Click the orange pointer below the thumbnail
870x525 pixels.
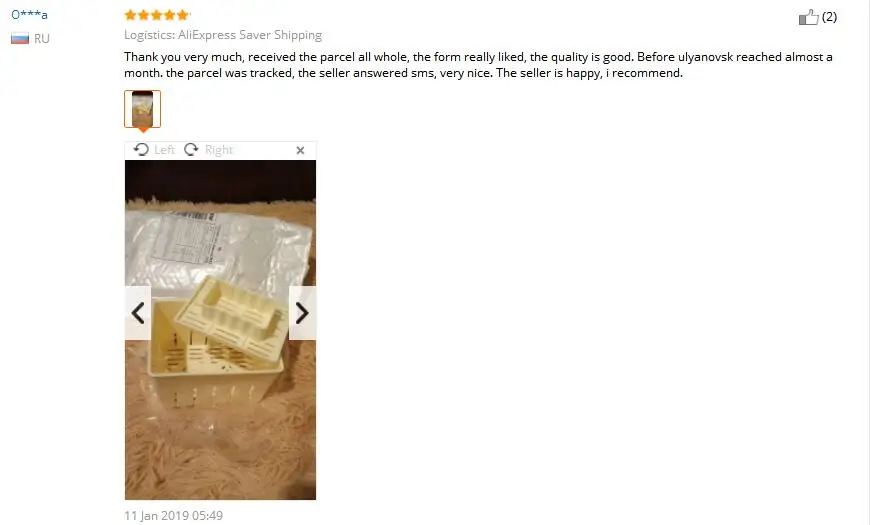tap(143, 130)
